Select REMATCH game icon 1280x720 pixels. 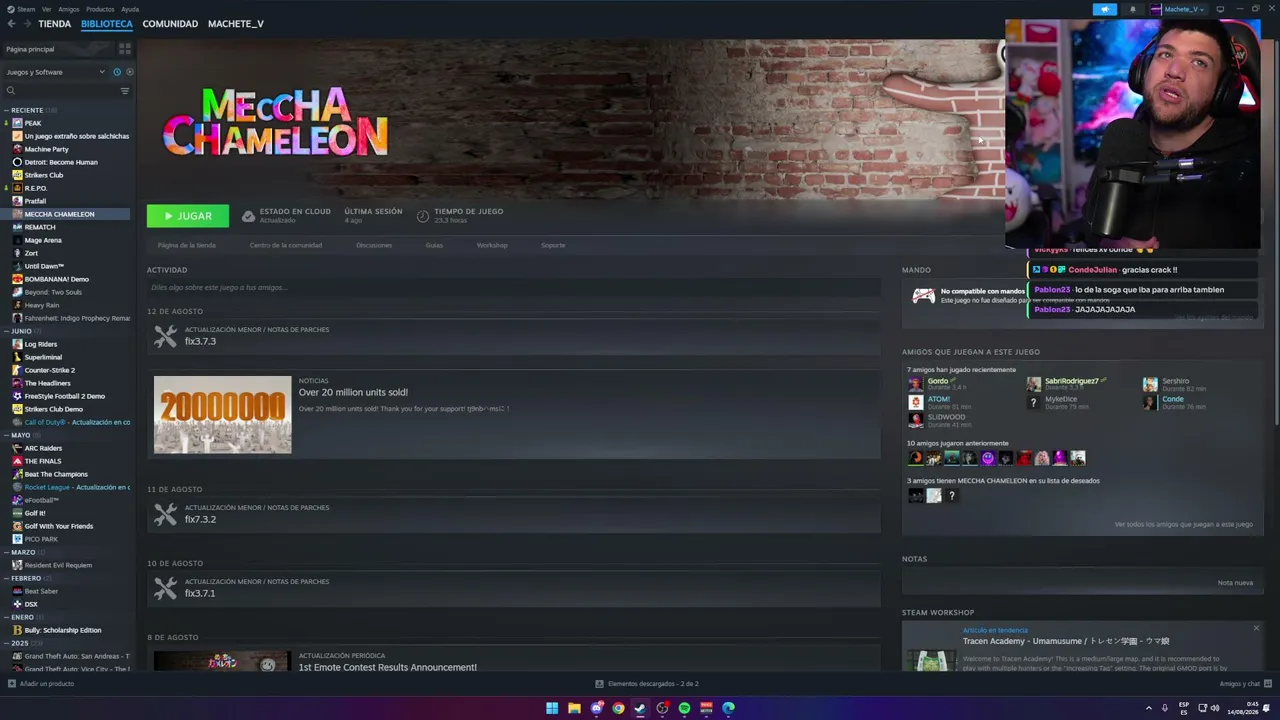click(x=17, y=227)
